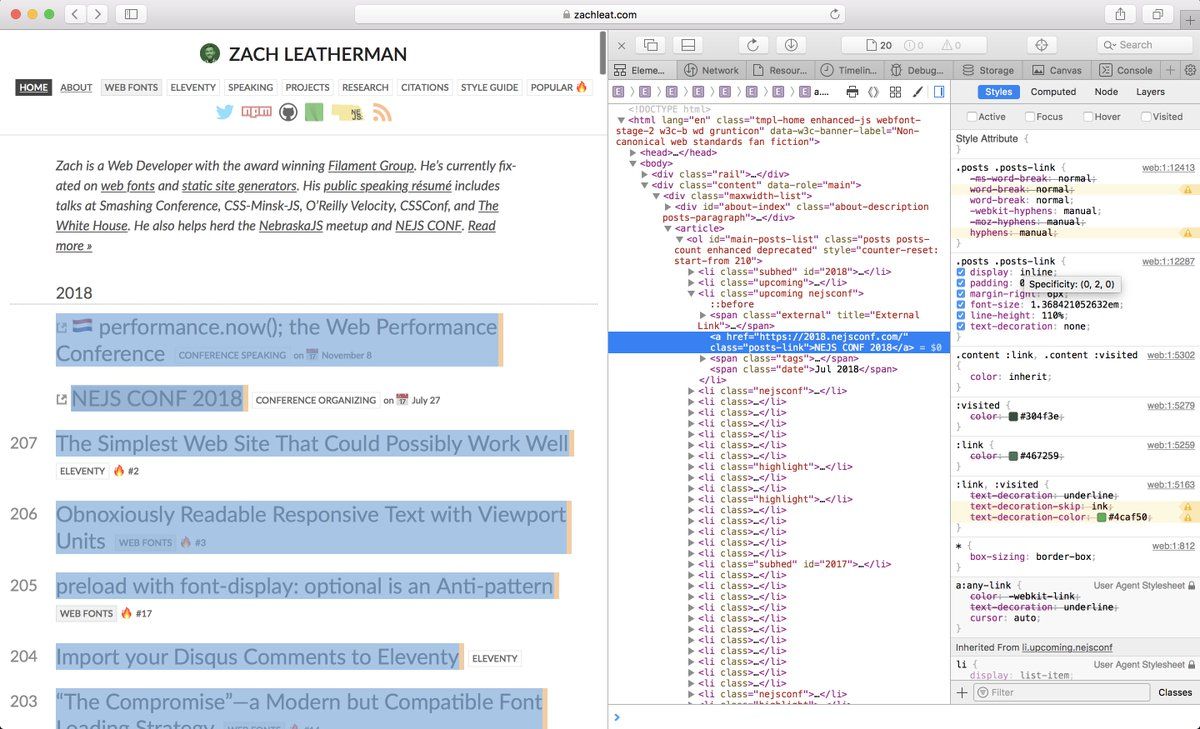Expand the div class rail node
1200x729 pixels.
click(645, 174)
